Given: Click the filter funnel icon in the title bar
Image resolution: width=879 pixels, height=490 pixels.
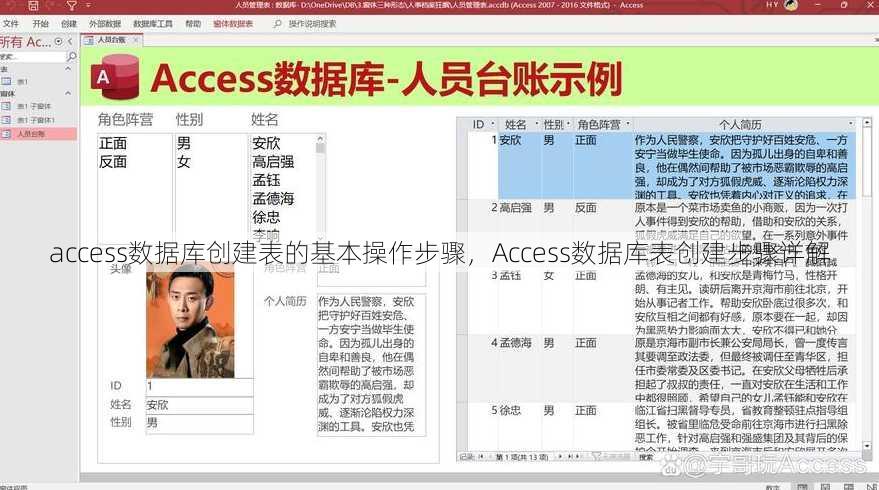Looking at the screenshot, I should (x=72, y=6).
